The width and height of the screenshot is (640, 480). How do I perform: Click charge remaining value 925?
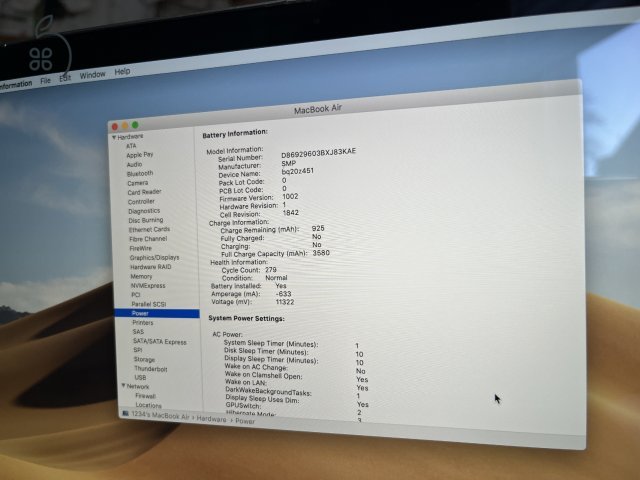(x=318, y=229)
